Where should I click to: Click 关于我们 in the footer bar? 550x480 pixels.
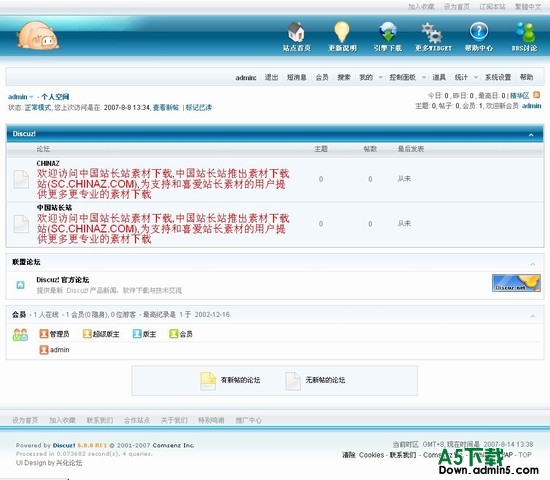coord(174,420)
